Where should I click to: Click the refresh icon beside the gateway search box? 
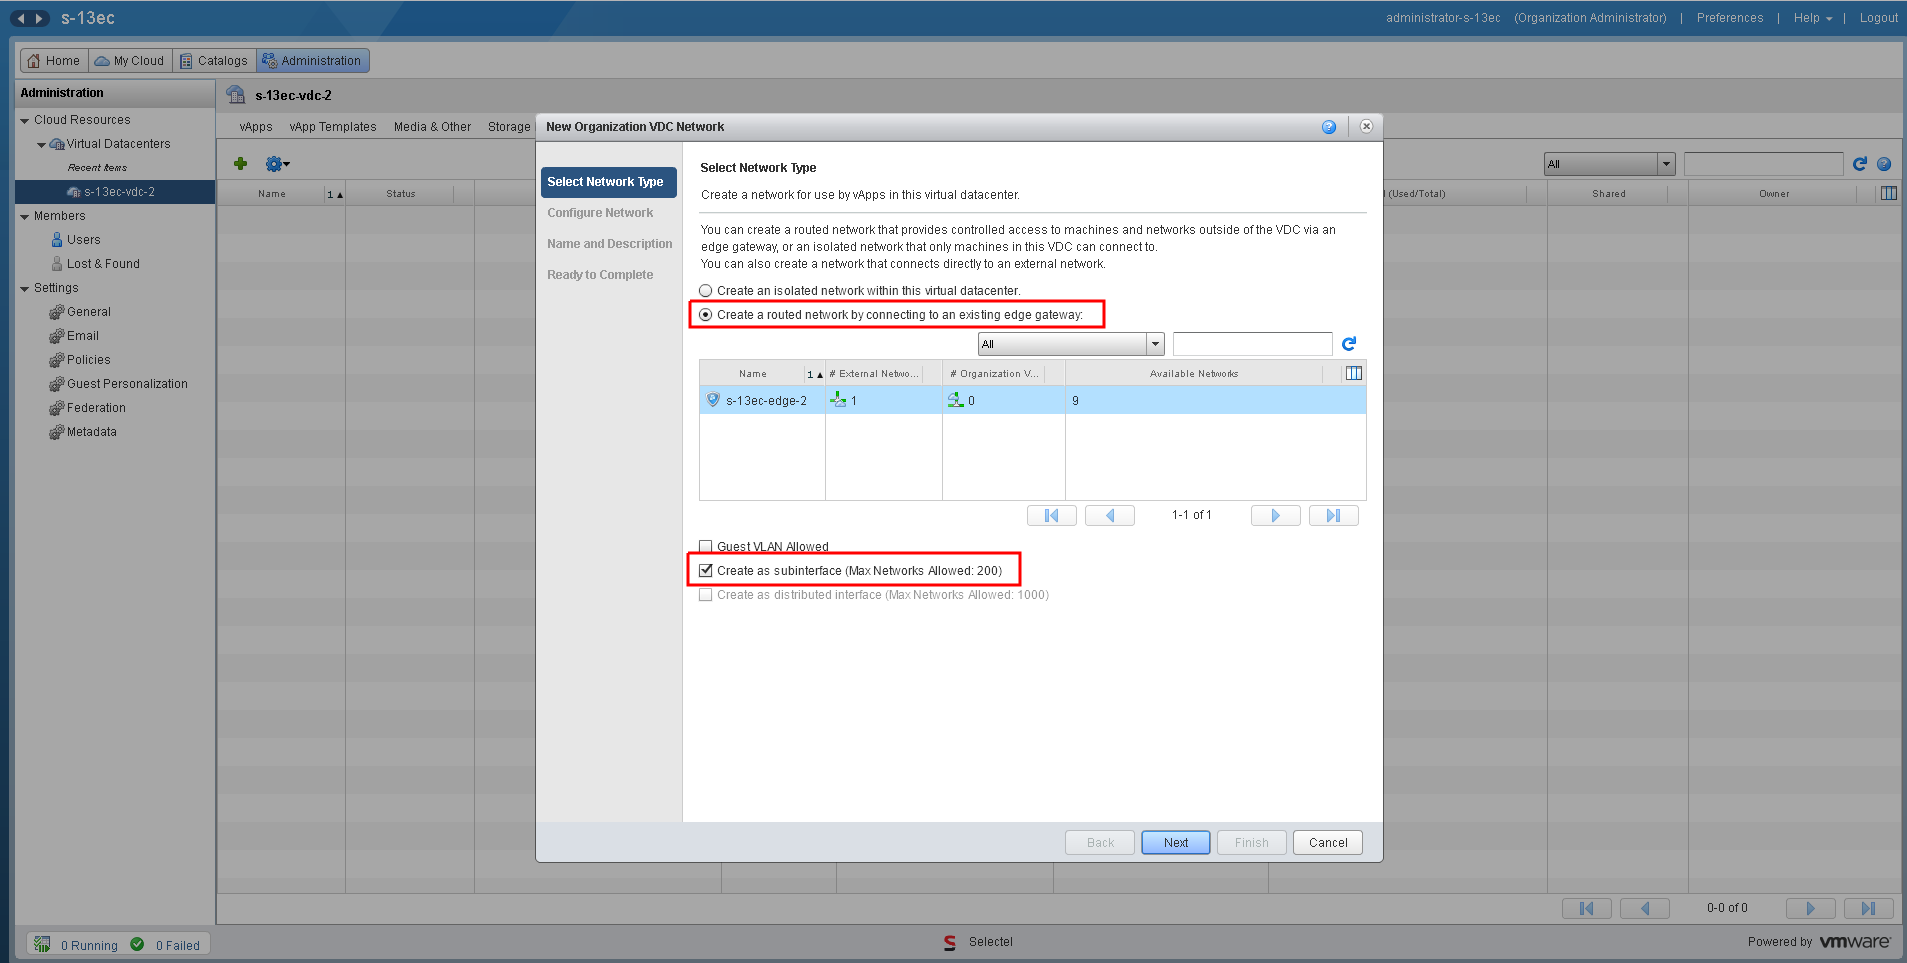tap(1348, 343)
